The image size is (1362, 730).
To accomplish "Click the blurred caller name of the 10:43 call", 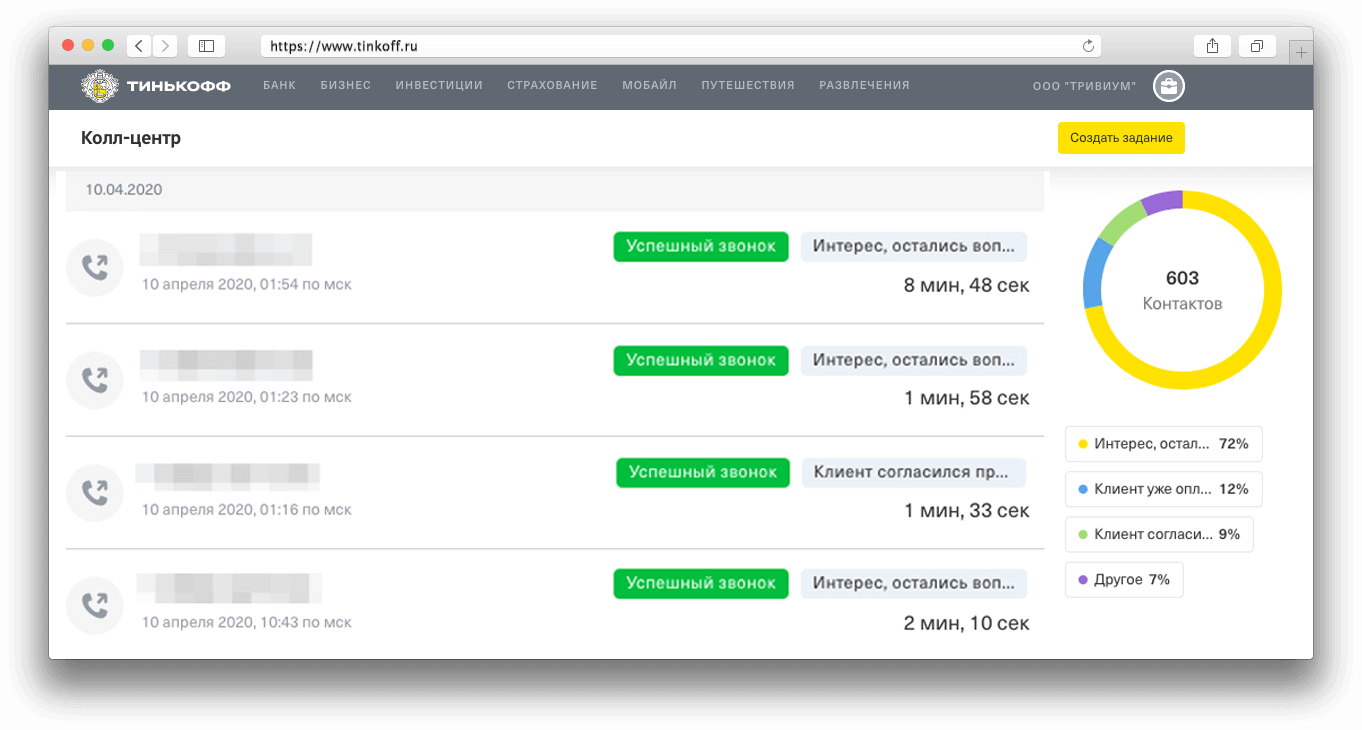I will click(x=229, y=588).
